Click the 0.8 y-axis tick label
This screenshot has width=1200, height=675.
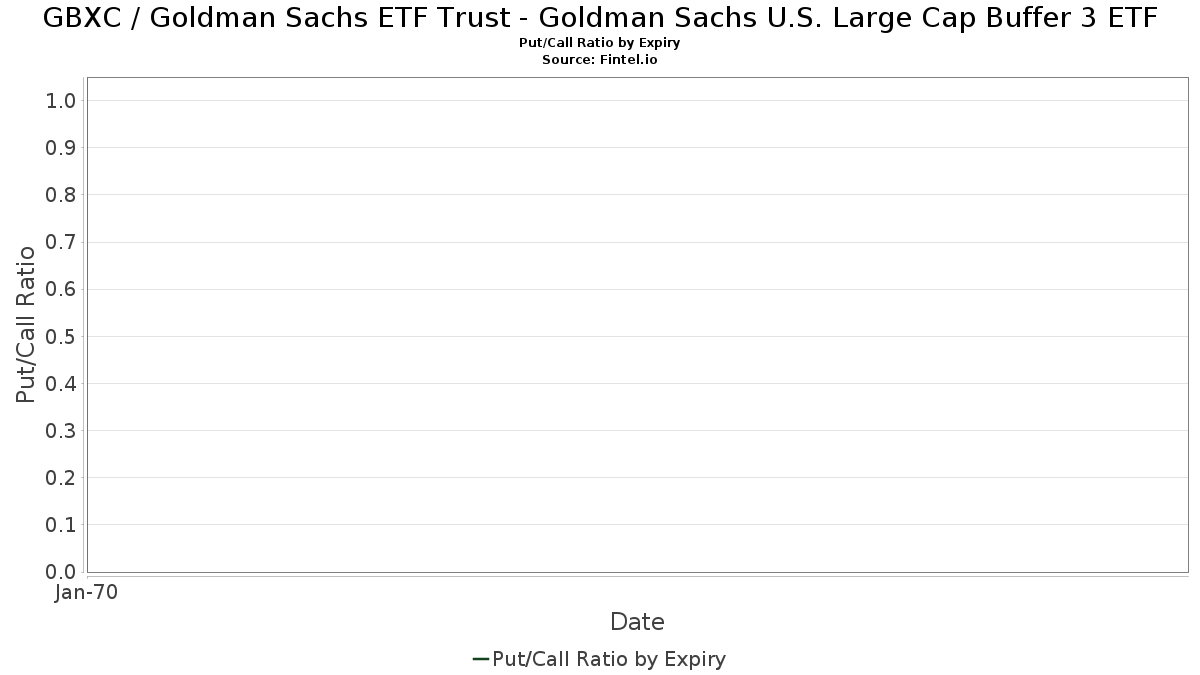click(61, 195)
